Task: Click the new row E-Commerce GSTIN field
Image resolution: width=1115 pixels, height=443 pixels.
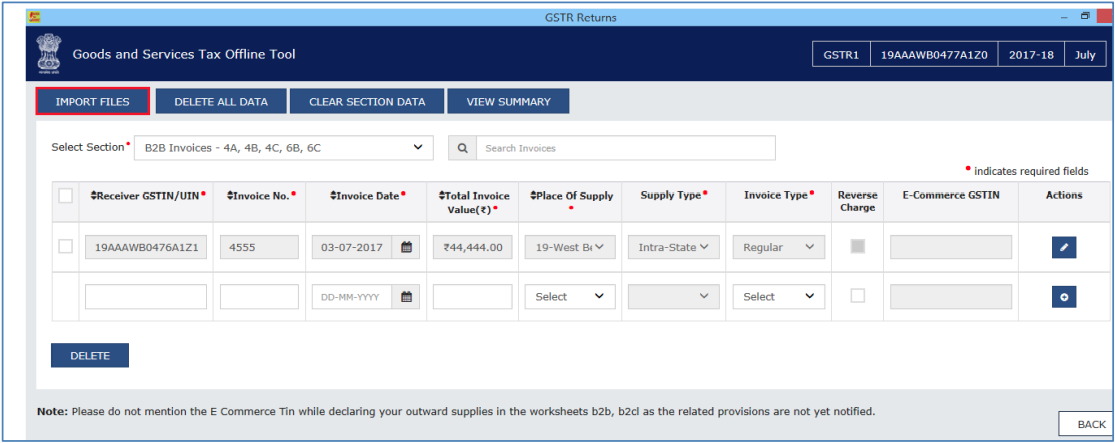Action: coord(951,297)
